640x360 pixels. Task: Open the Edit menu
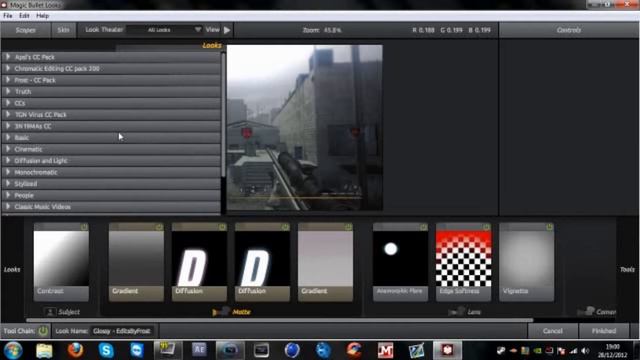point(24,16)
